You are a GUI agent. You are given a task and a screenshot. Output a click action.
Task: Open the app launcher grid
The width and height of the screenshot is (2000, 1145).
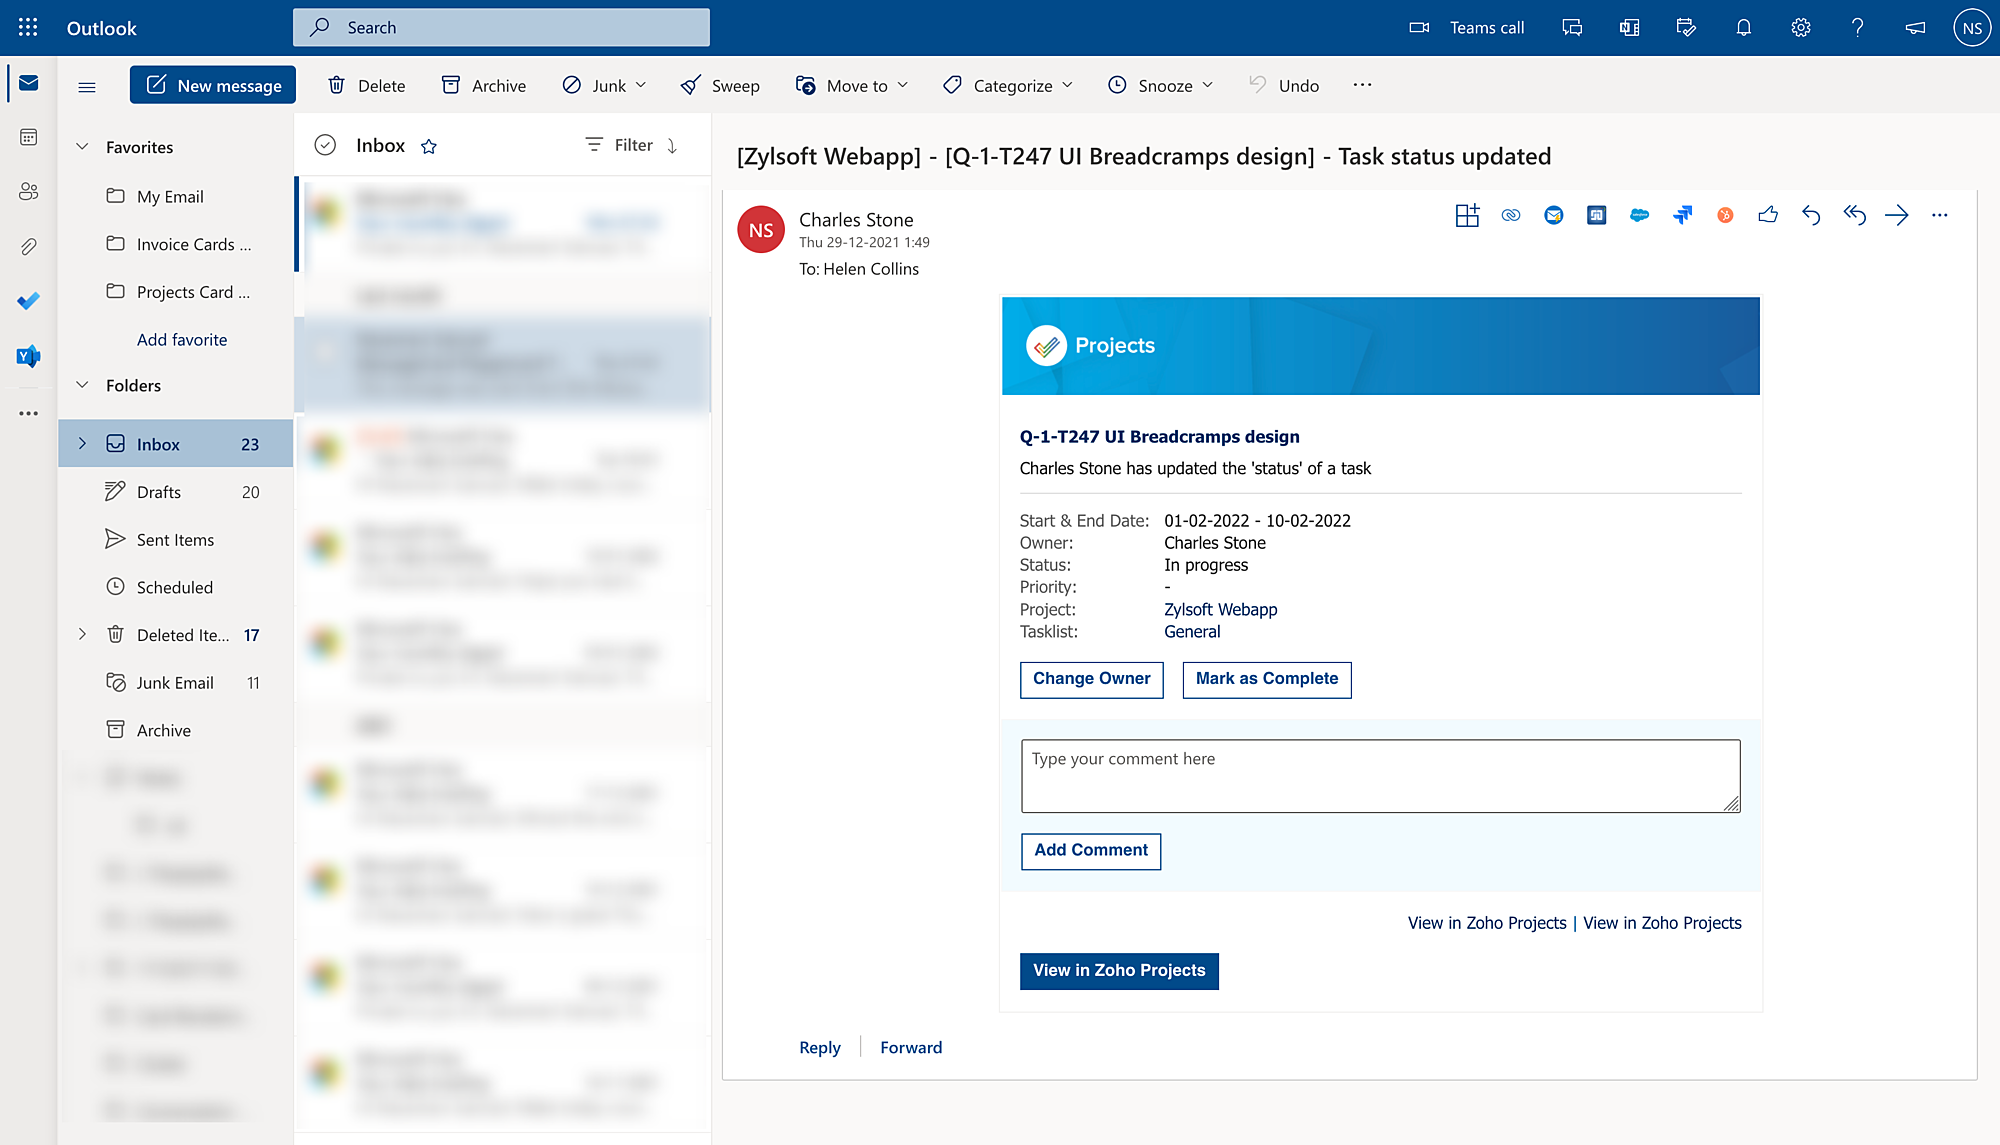(28, 27)
